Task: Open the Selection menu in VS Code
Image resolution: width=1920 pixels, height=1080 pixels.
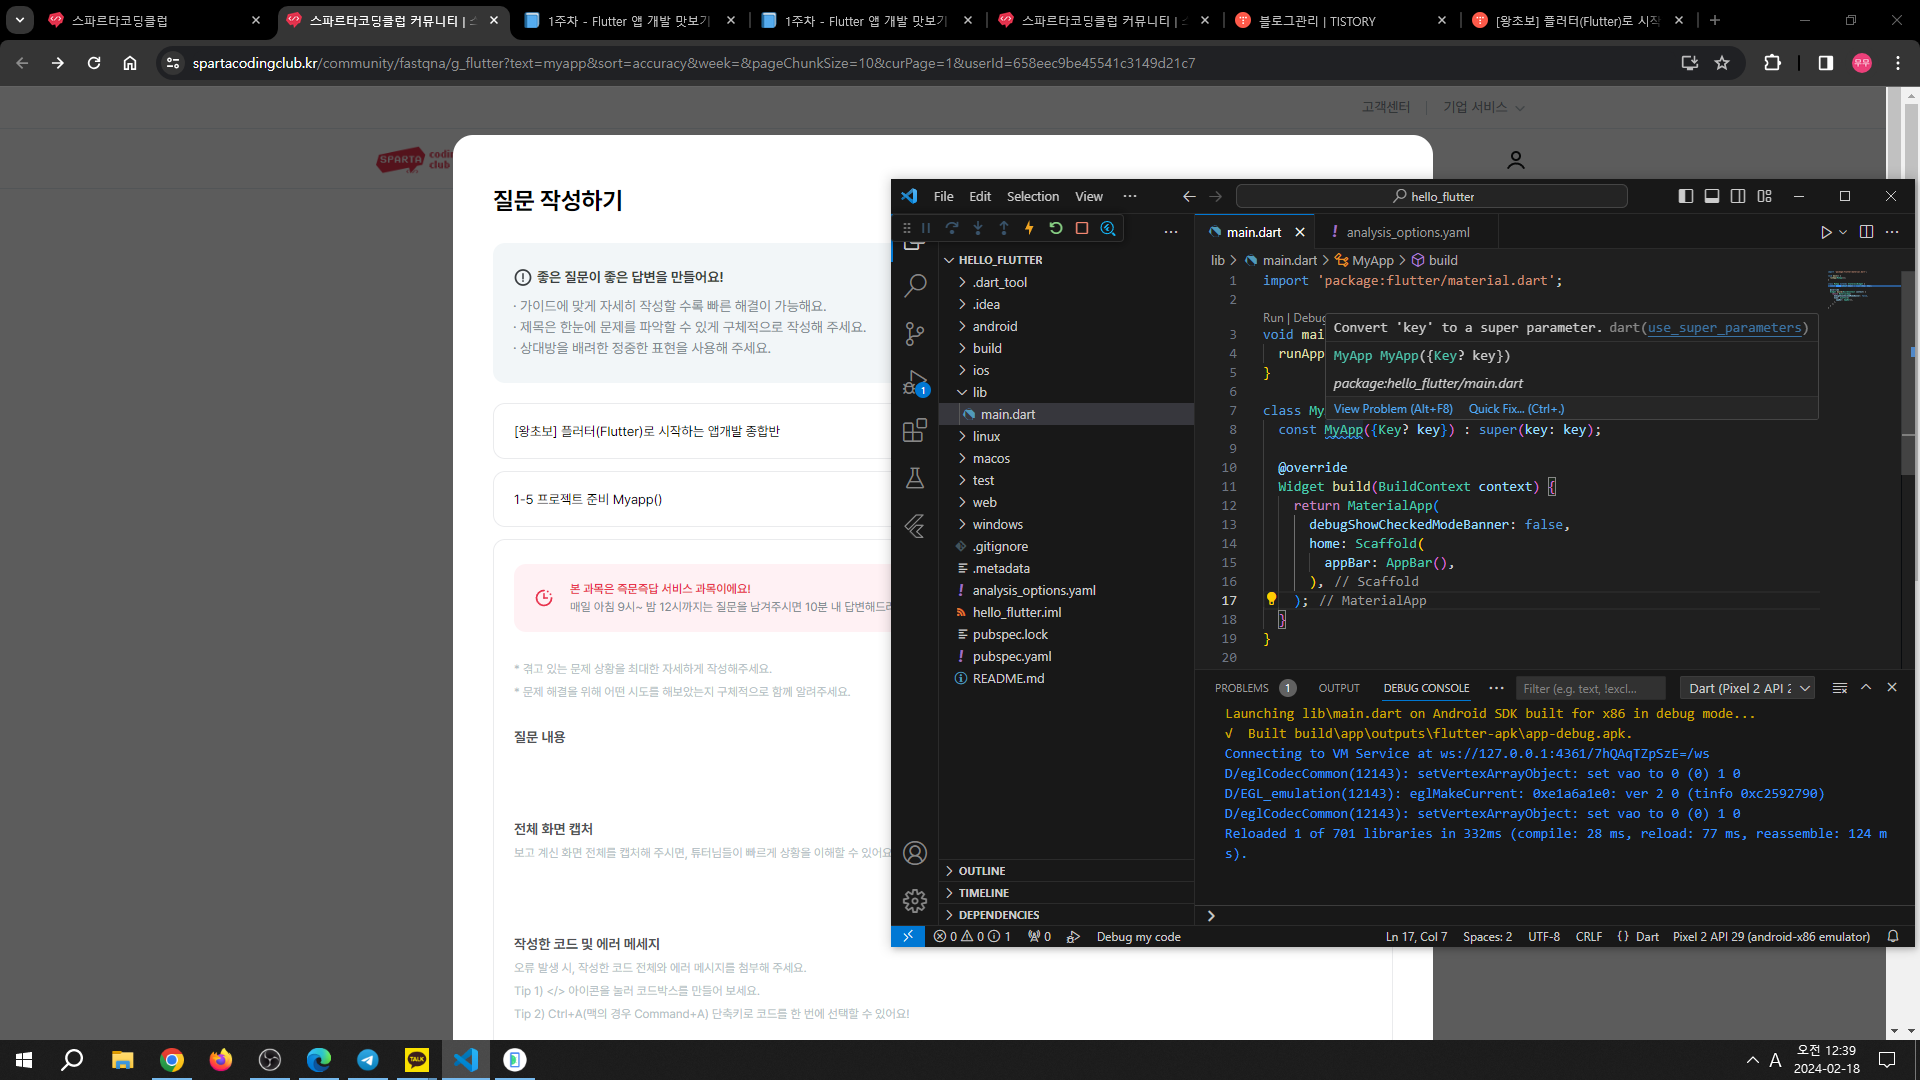Action: [1033, 197]
